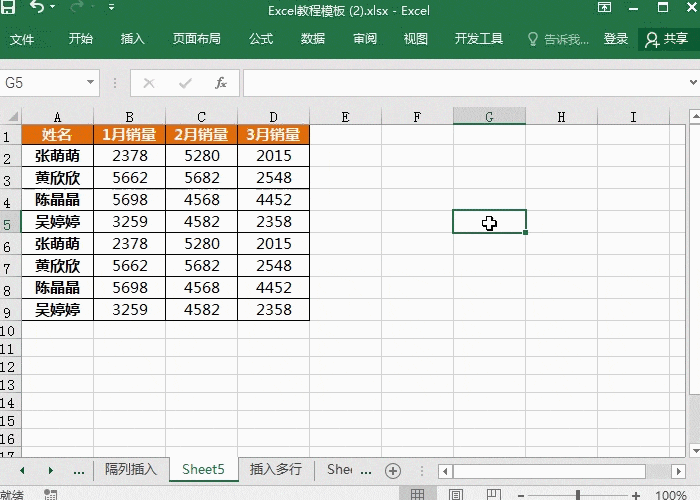Click the left ellipsis for hidden sheets
Screen dimensions: 700x500
coord(79,471)
